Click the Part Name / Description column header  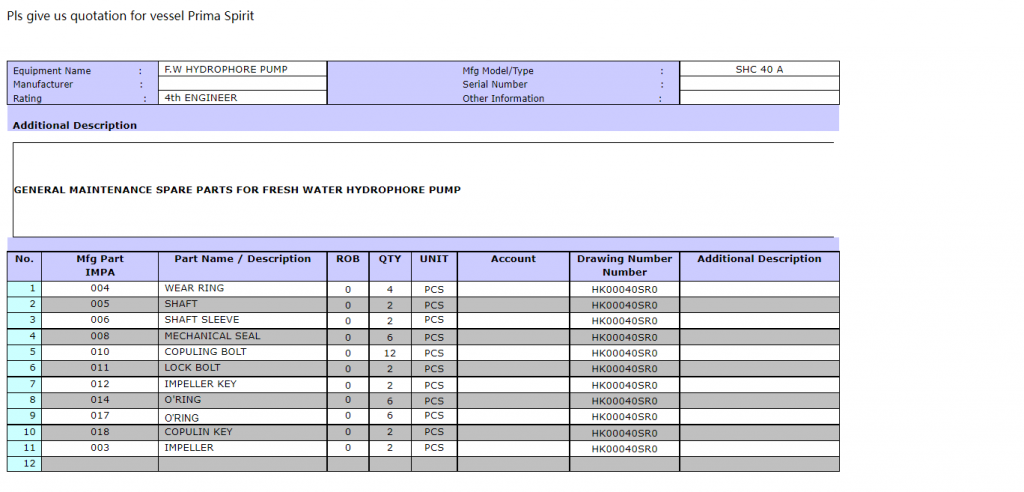(243, 259)
